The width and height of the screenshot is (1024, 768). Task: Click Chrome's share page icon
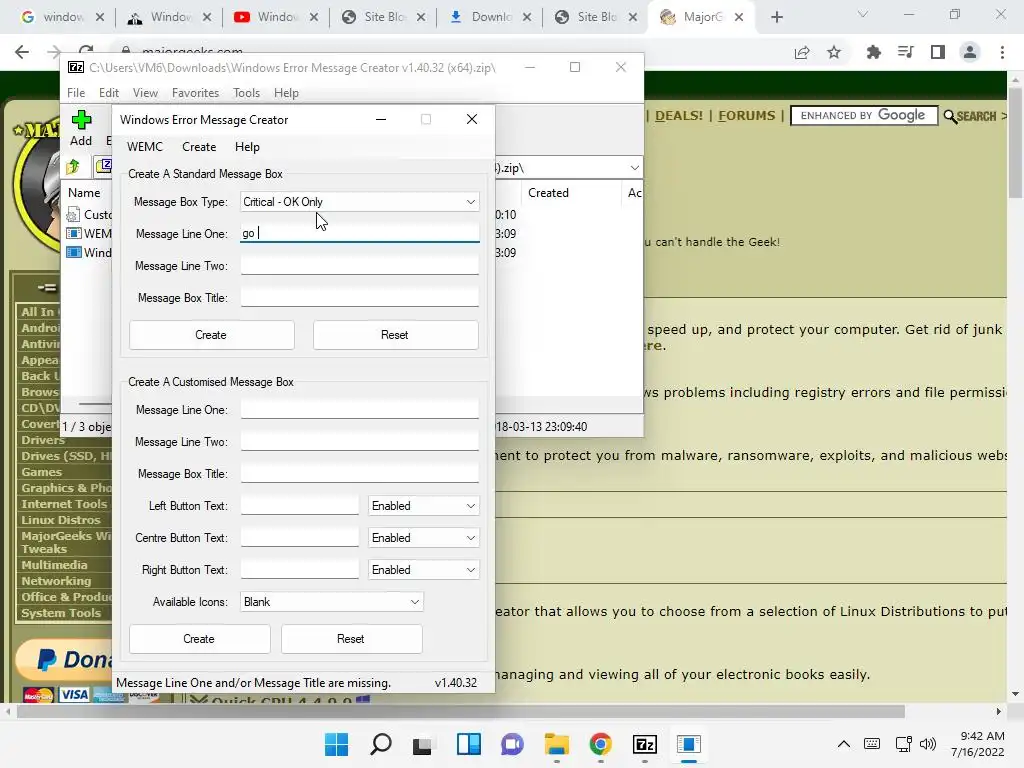click(802, 52)
